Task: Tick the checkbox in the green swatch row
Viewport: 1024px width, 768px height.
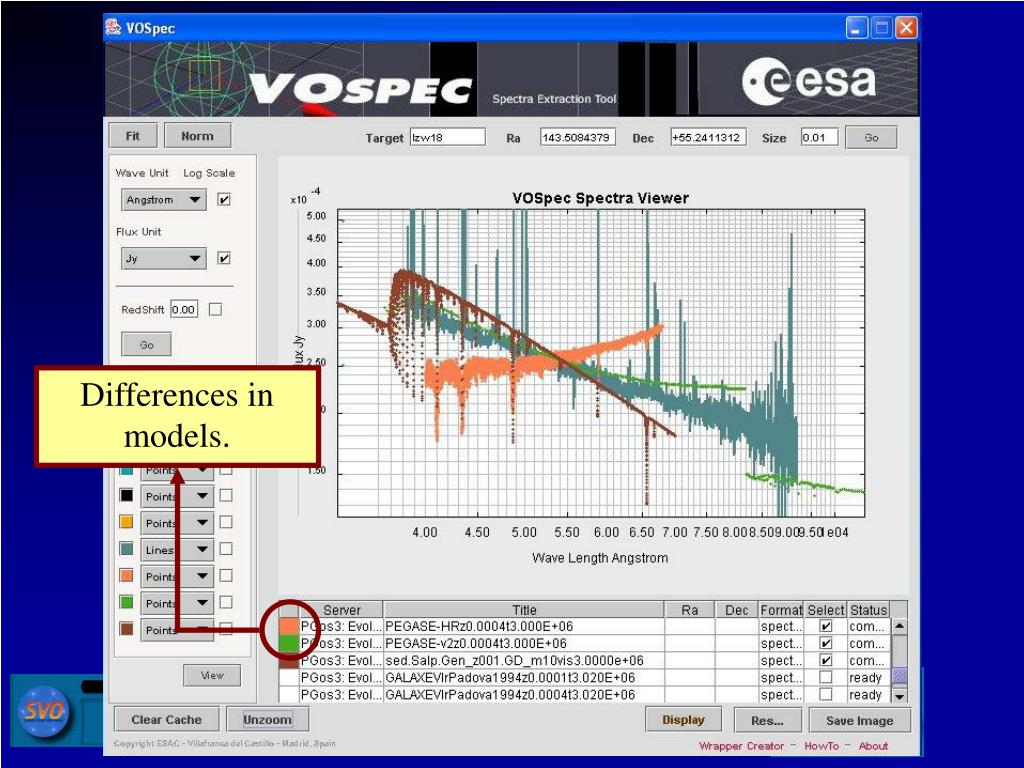Action: [226, 603]
